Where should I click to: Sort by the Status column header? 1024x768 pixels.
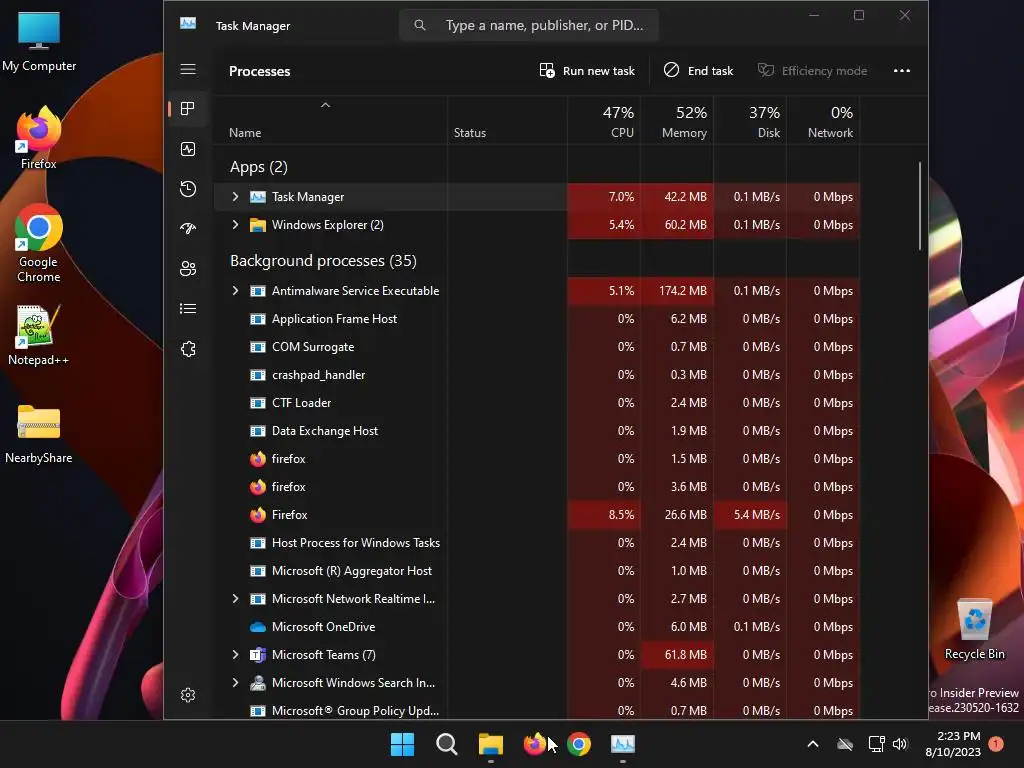pyautogui.click(x=507, y=121)
